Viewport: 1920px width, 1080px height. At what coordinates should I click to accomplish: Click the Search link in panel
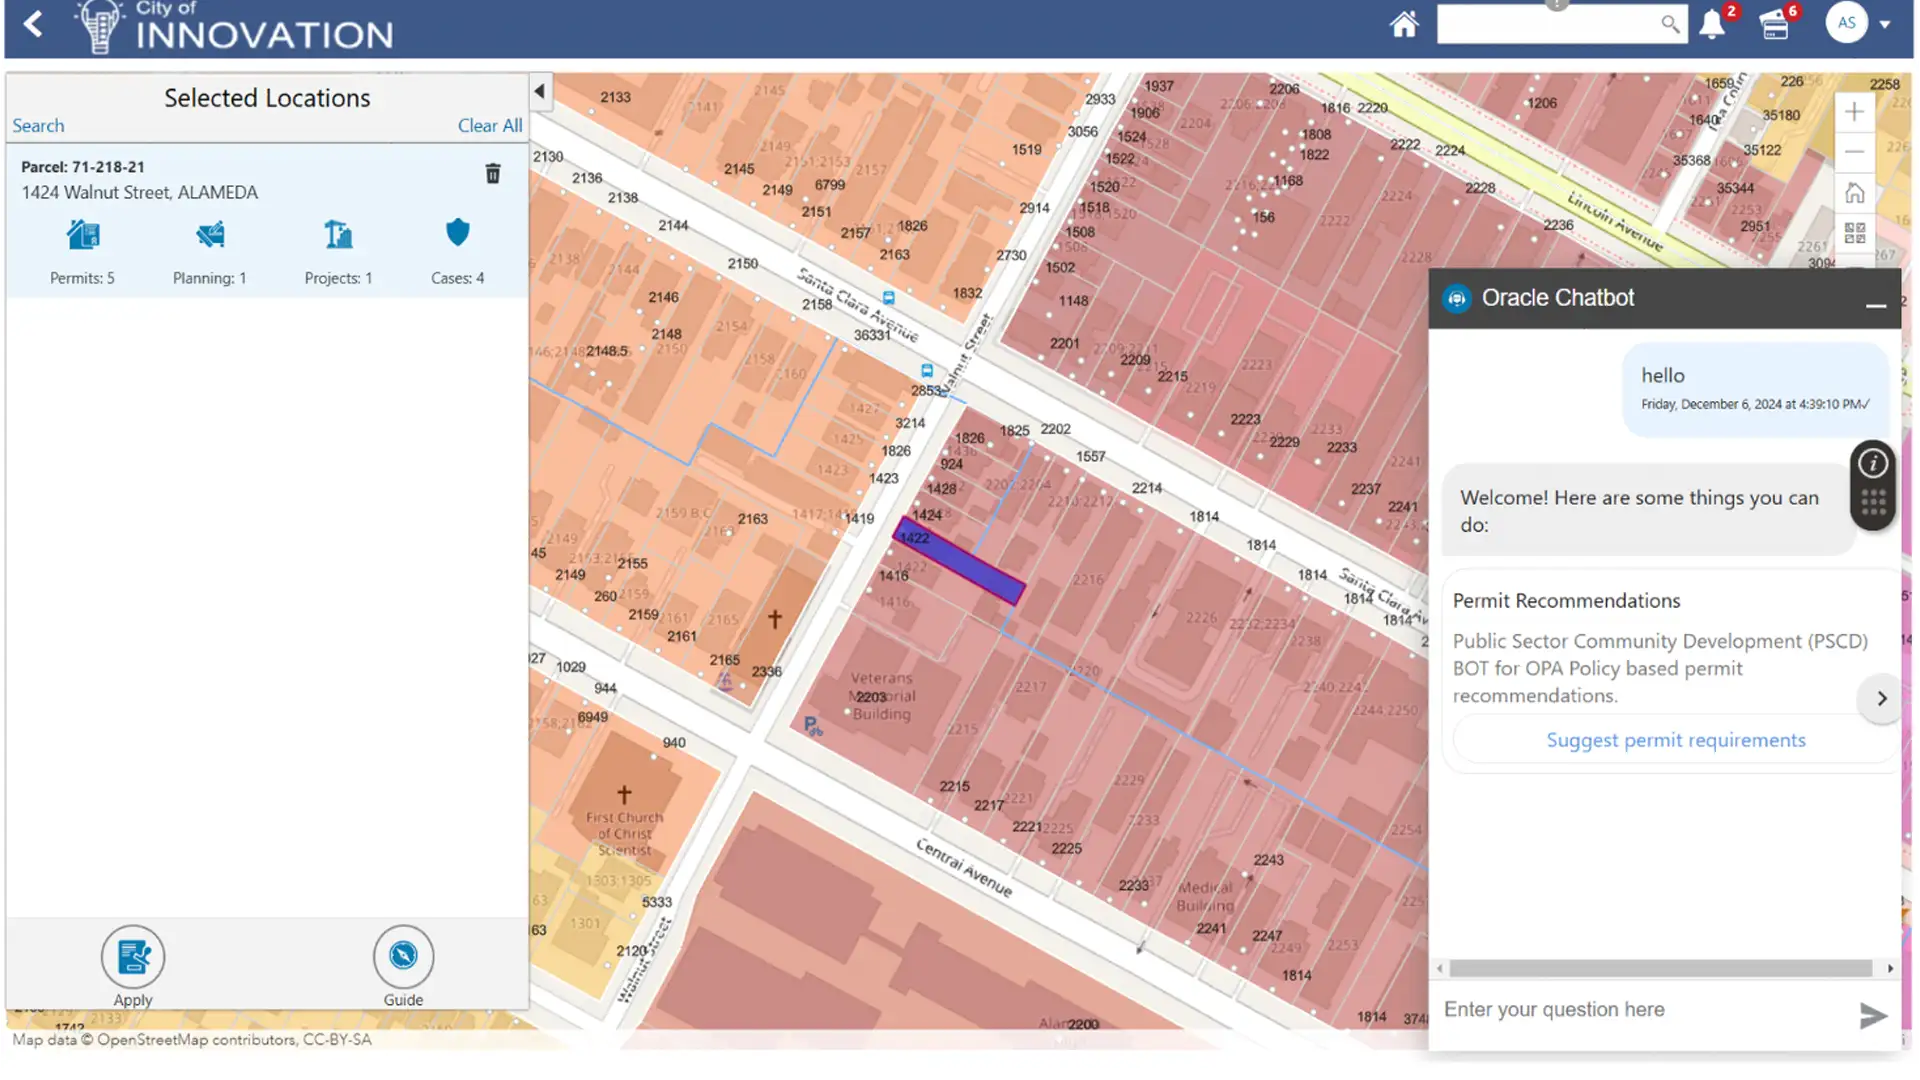coord(38,126)
